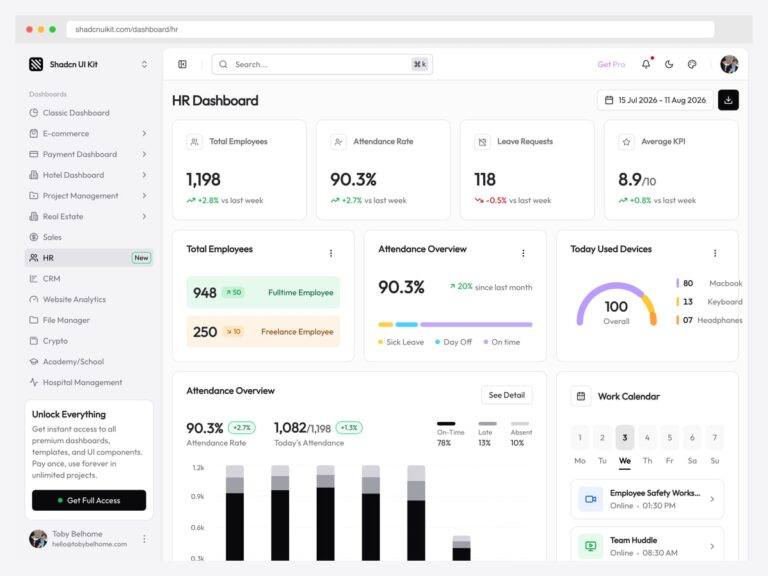Select day 7 Sunday in Work Calendar

(715, 437)
